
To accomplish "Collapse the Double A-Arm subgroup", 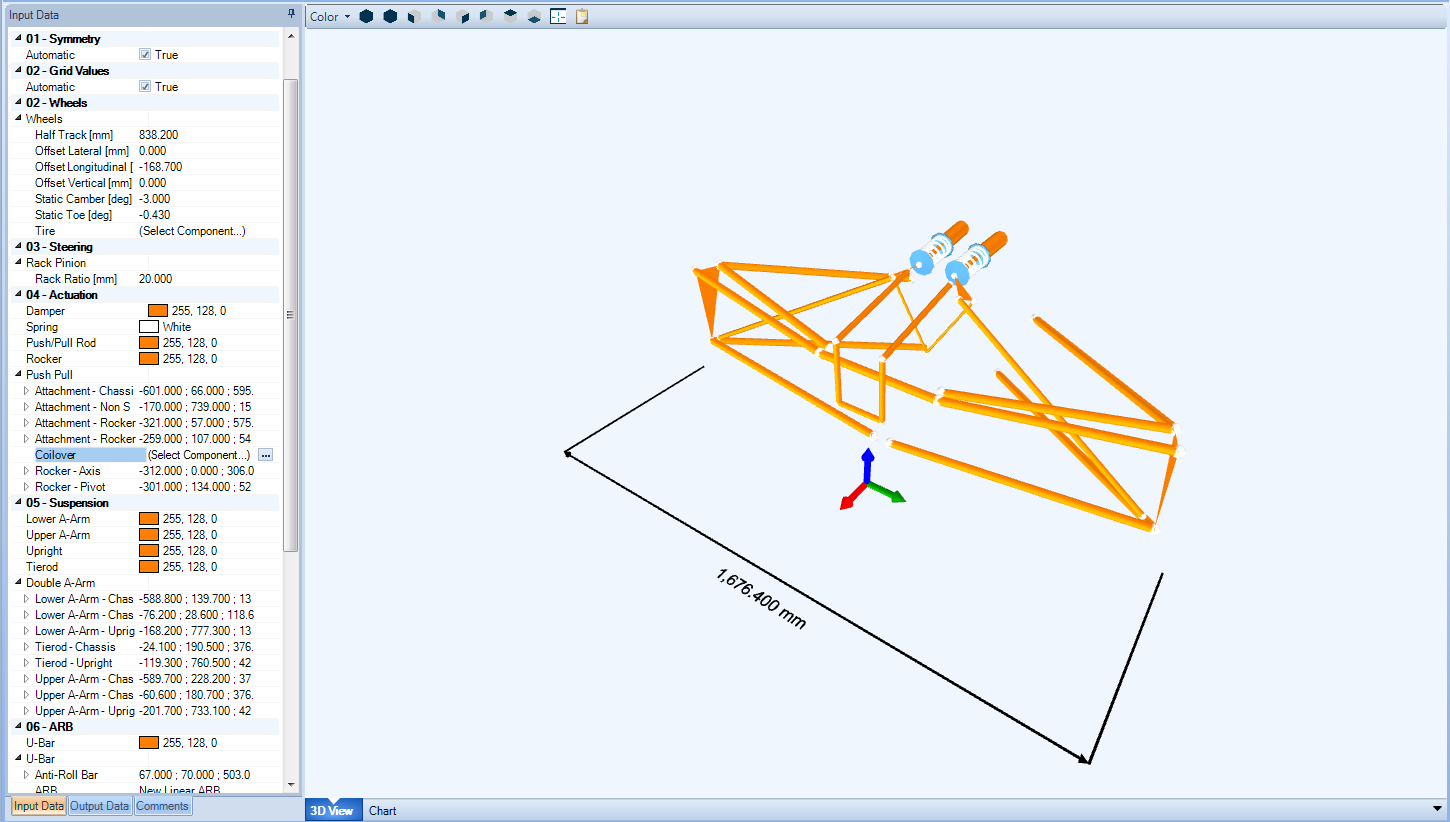I will click(18, 583).
